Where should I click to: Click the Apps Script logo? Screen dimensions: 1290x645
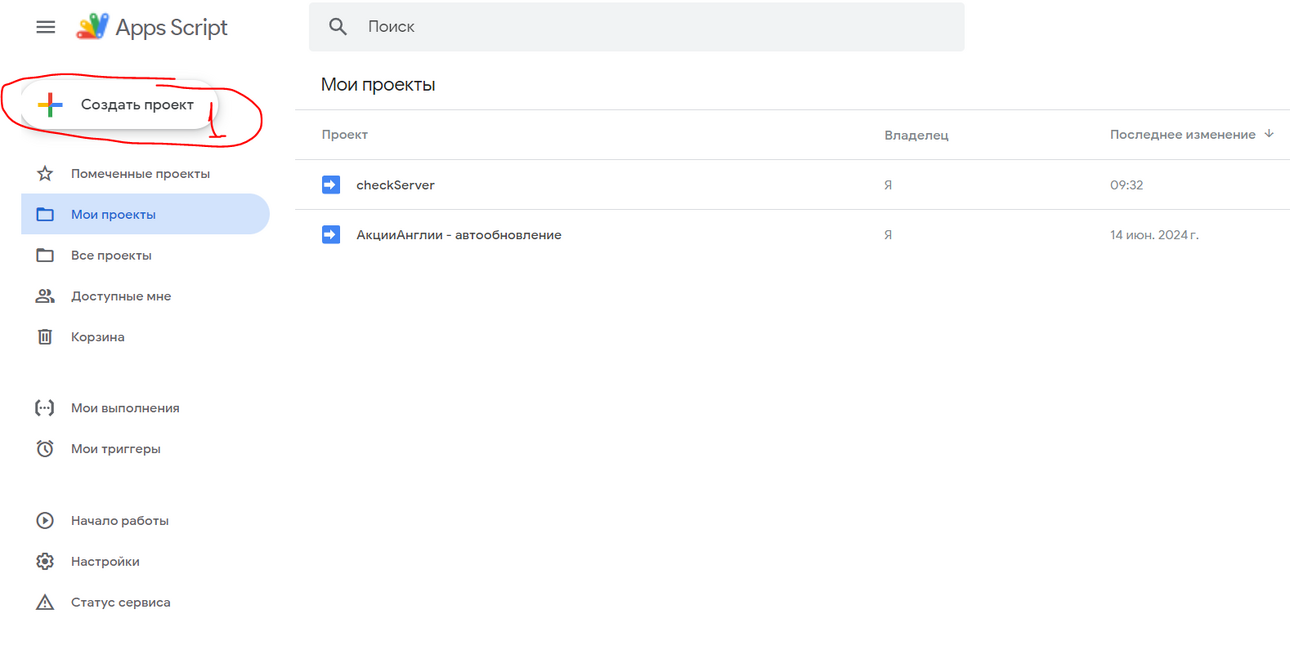pos(92,27)
